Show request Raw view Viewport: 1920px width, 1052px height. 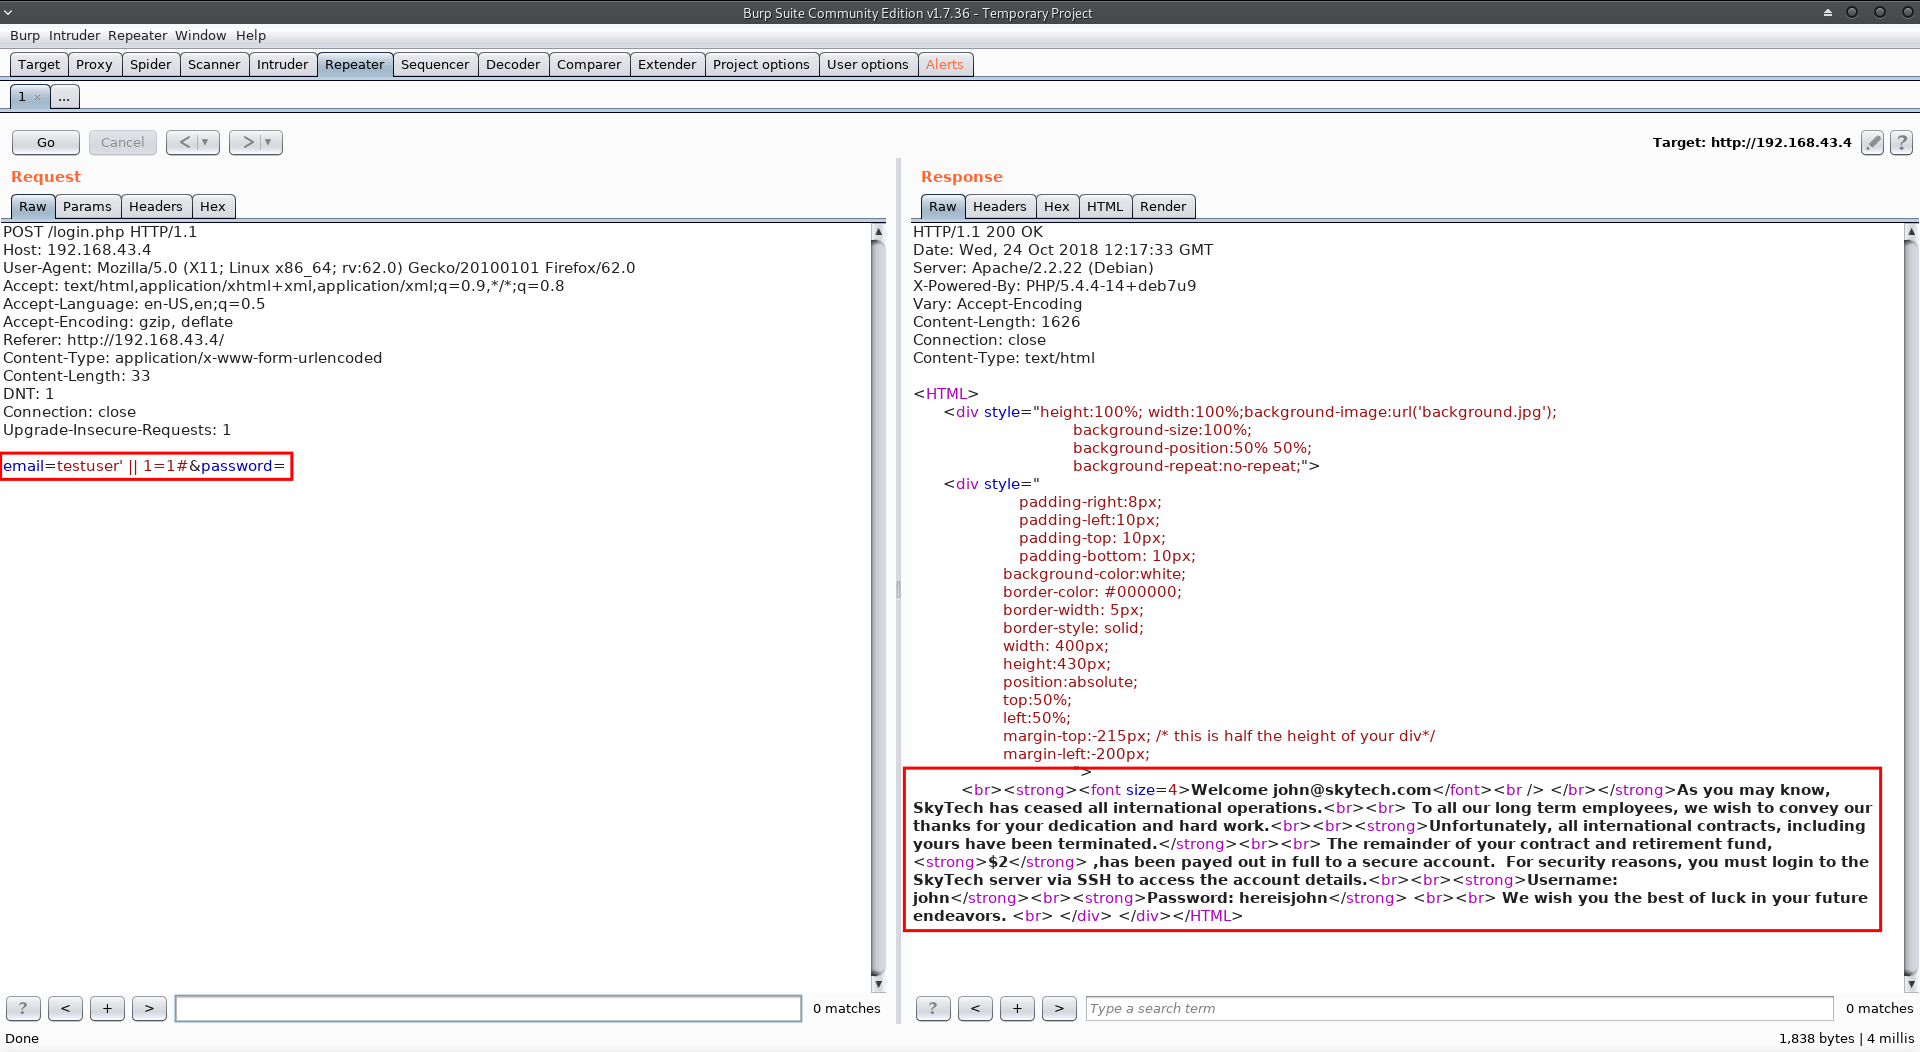point(33,206)
